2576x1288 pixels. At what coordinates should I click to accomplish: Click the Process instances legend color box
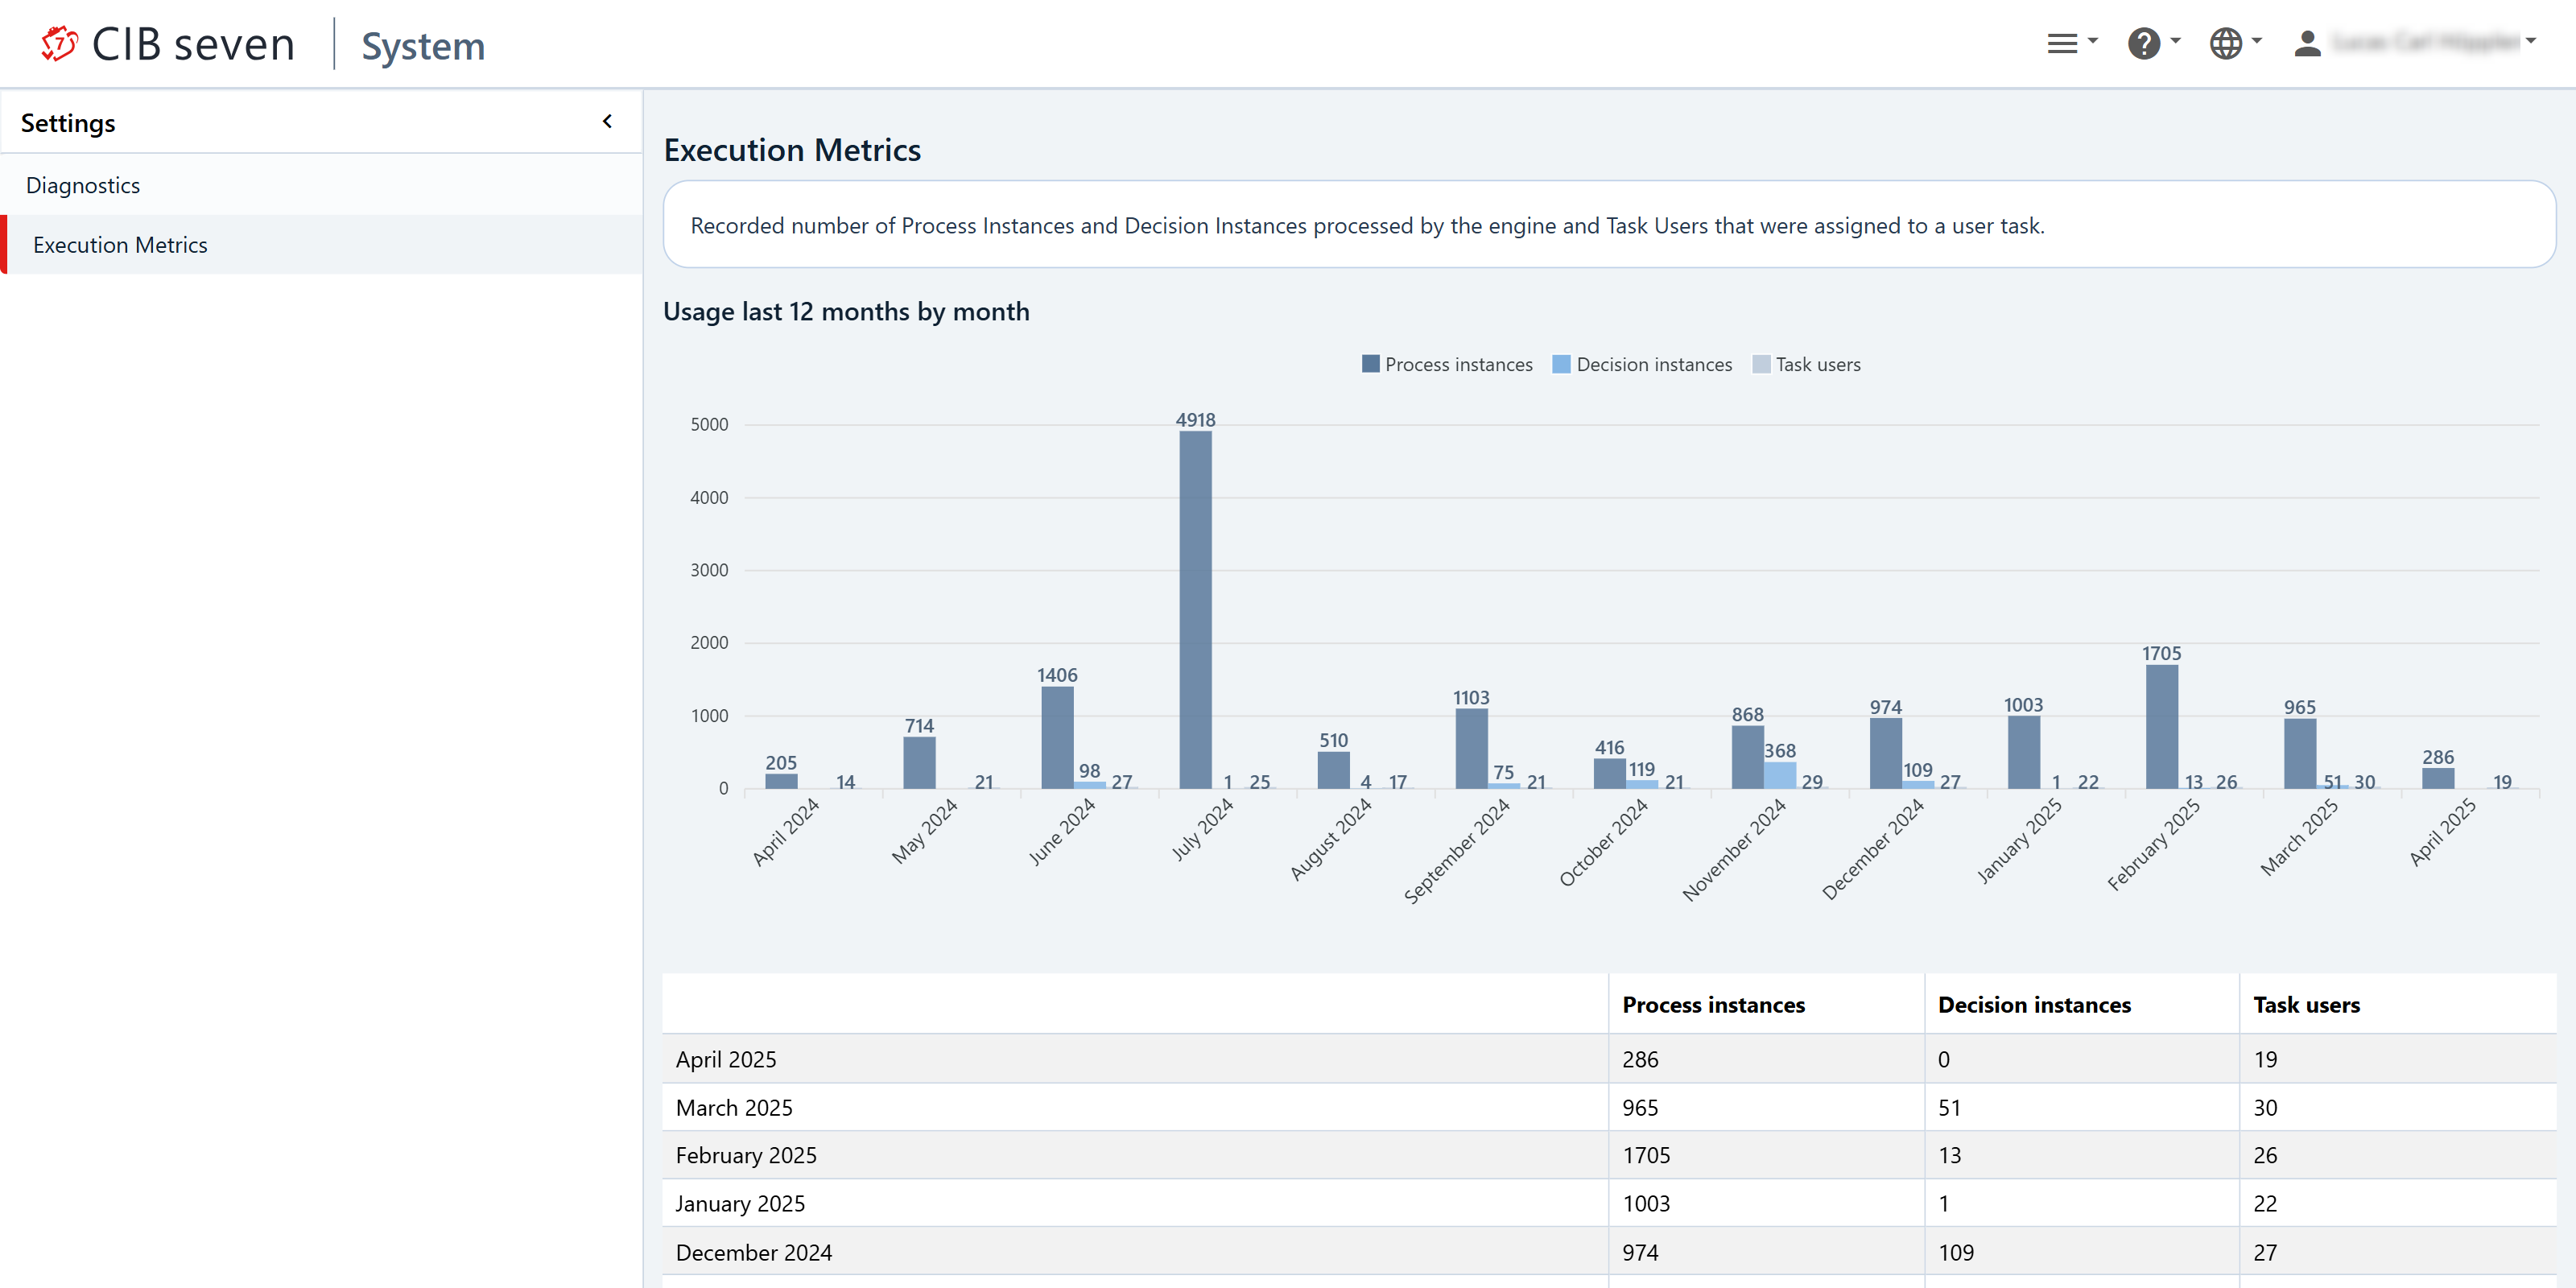[x=1370, y=364]
